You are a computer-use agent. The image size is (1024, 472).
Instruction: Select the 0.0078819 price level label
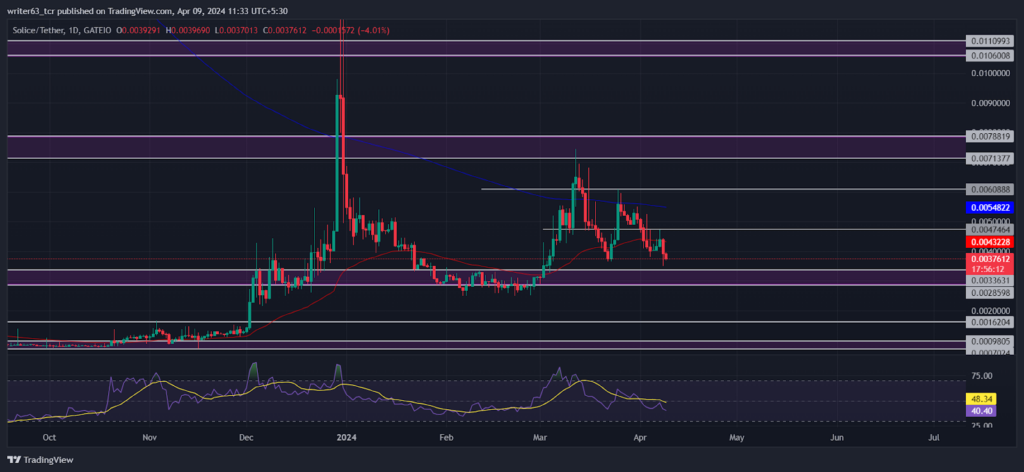(x=990, y=136)
